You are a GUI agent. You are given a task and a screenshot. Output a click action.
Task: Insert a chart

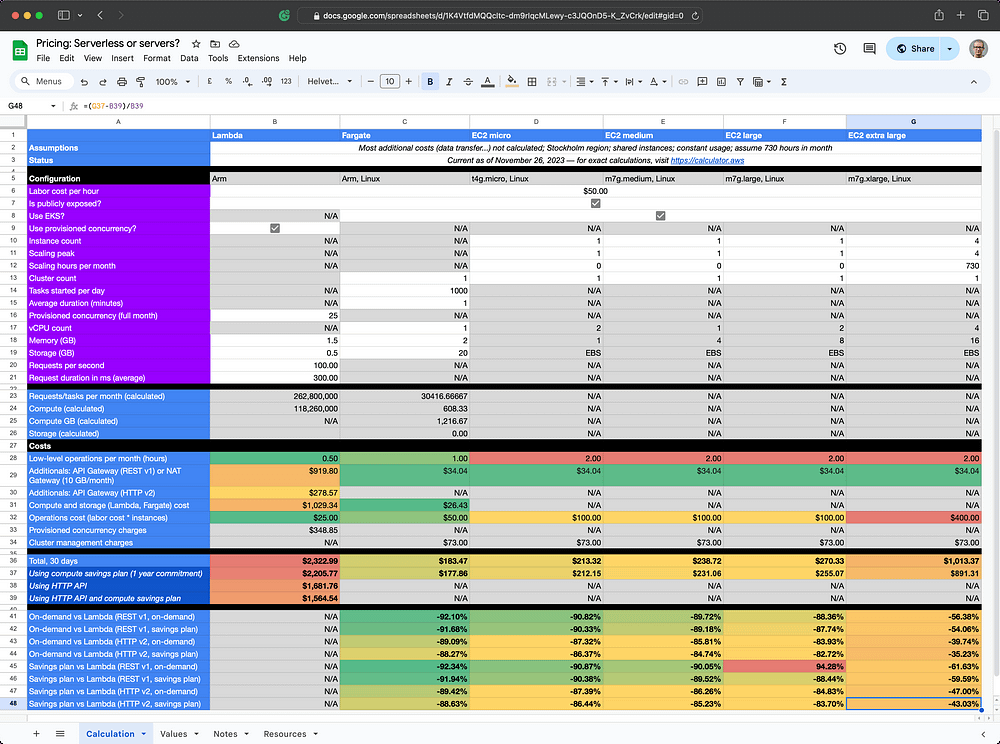pos(721,82)
